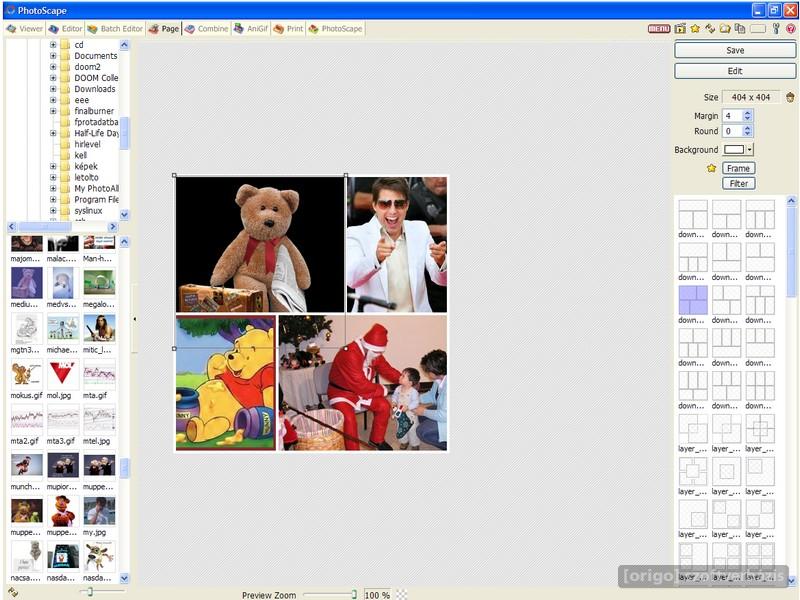Click the yellow star toolbar icon beside MENU

click(x=695, y=29)
